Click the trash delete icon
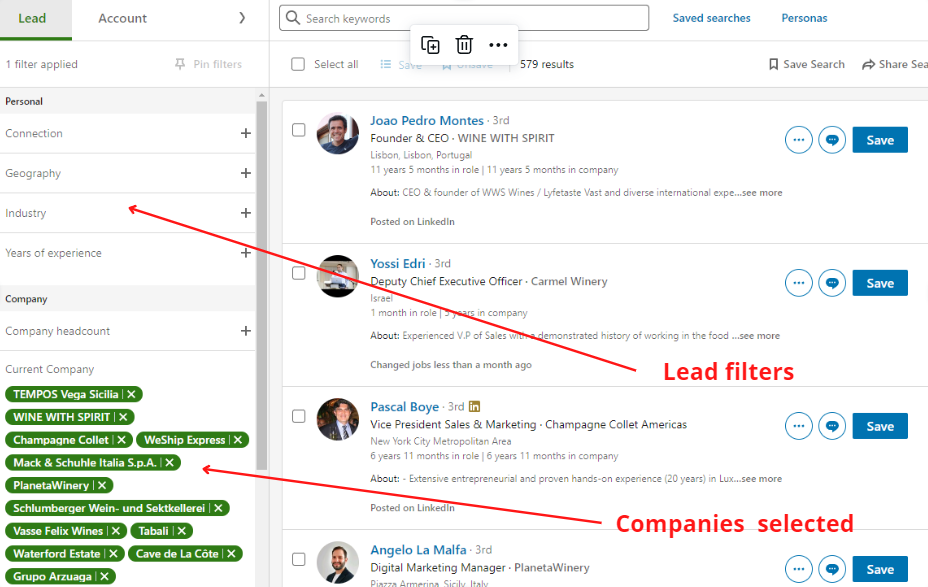Image resolution: width=928 pixels, height=587 pixels. coord(464,45)
